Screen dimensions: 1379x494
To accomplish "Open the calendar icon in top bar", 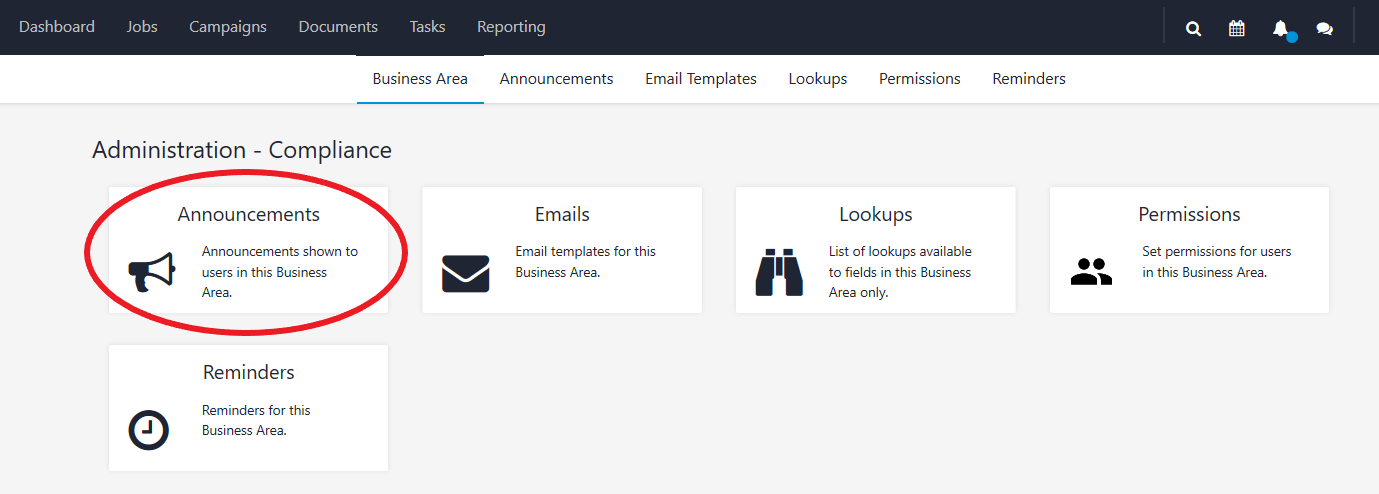I will [x=1237, y=28].
